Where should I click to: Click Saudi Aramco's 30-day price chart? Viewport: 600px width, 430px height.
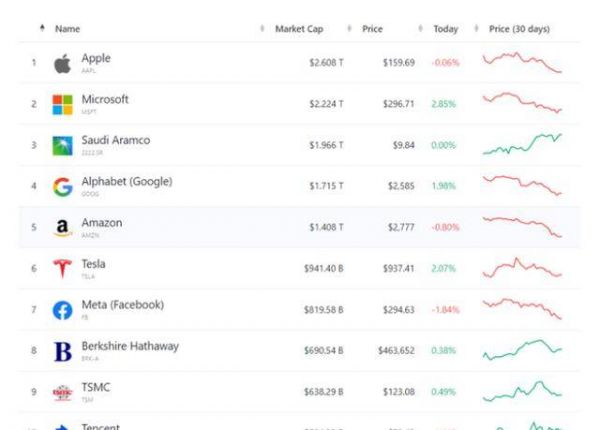coord(522,145)
